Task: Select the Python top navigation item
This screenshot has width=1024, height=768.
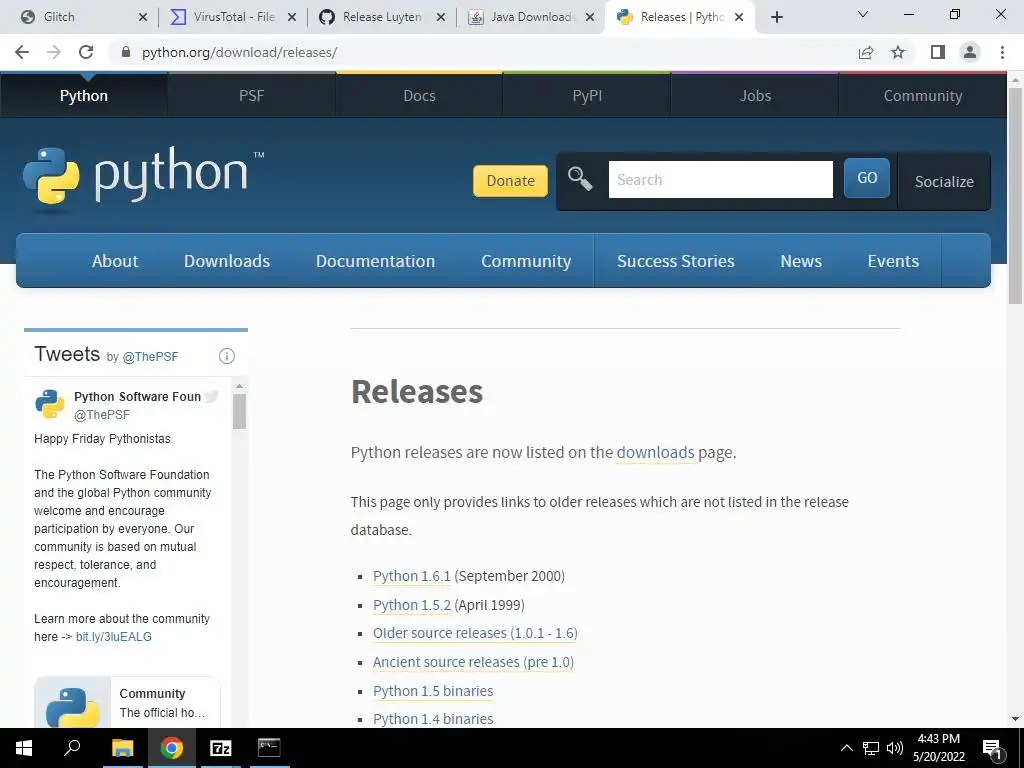Action: point(84,96)
